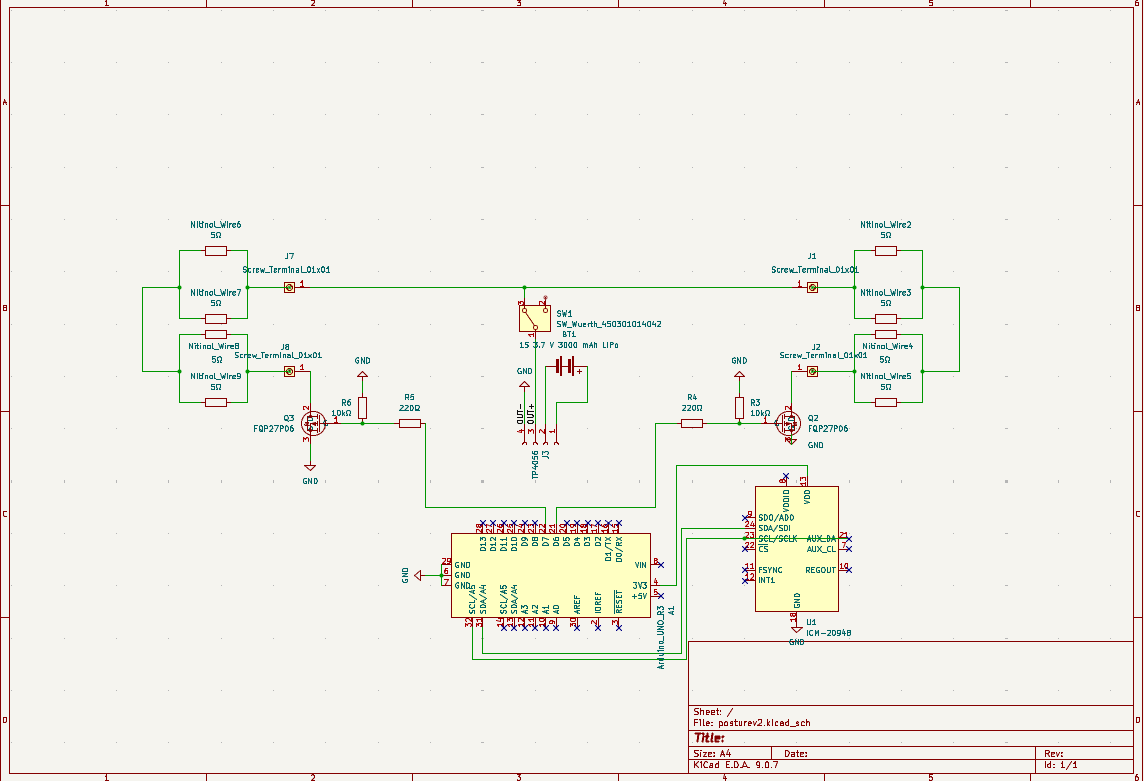Click the REGOUT pin label on ICM-20948
Image resolution: width=1144 pixels, height=781 pixels.
pos(821,570)
